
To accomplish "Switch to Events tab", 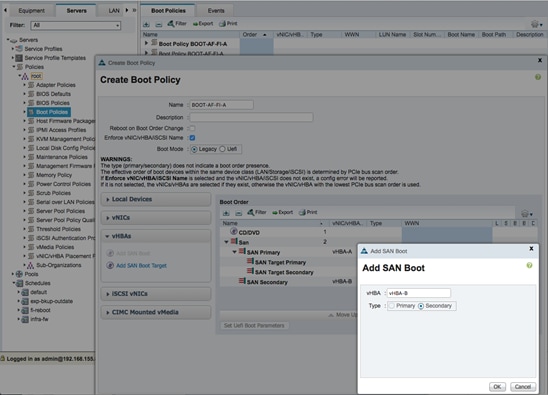I will (216, 10).
